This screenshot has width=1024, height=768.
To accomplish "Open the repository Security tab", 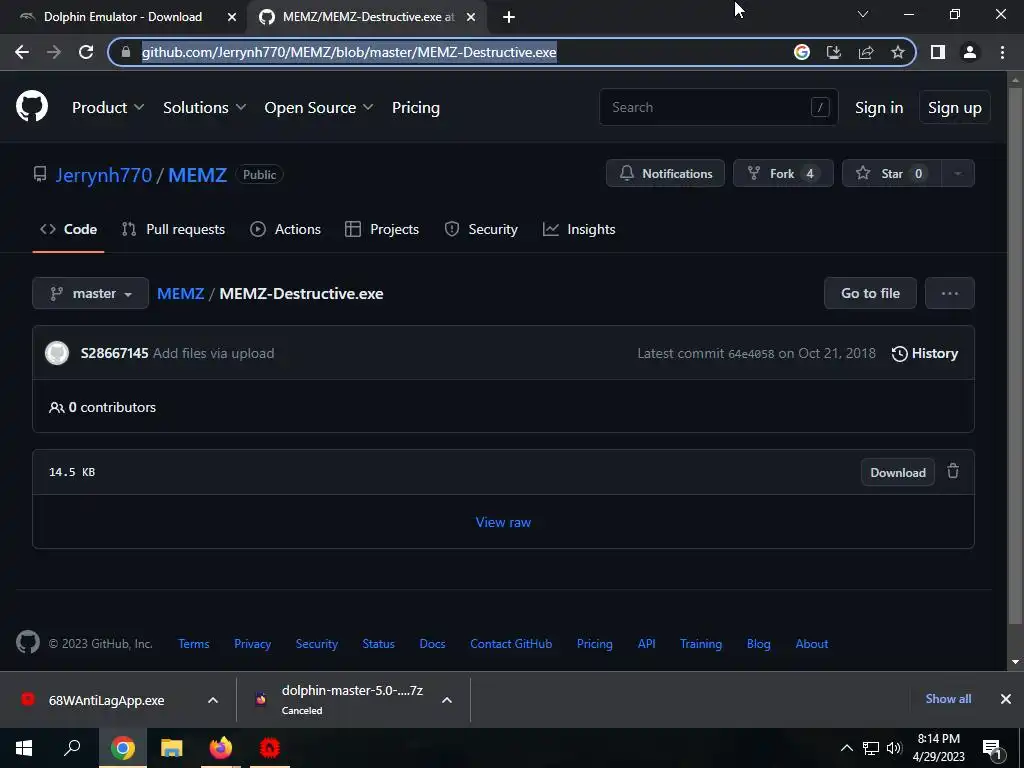I will coord(481,229).
